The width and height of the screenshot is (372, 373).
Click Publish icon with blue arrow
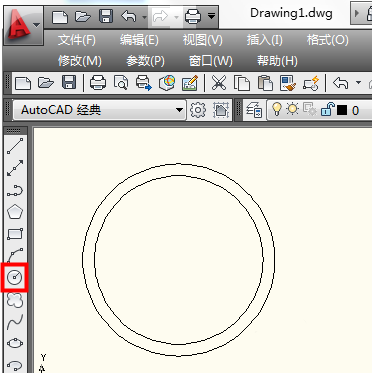[x=144, y=83]
